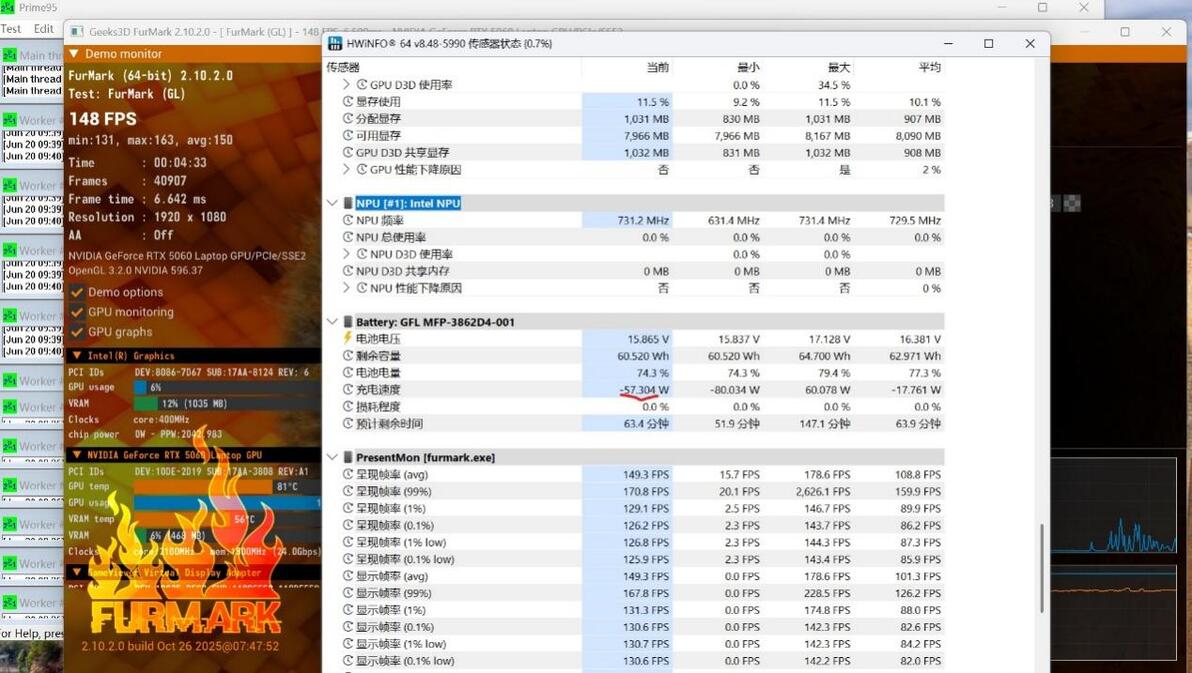Click the HWiNFO sensor list vertical scrollbar
1192x673 pixels.
[1041, 567]
